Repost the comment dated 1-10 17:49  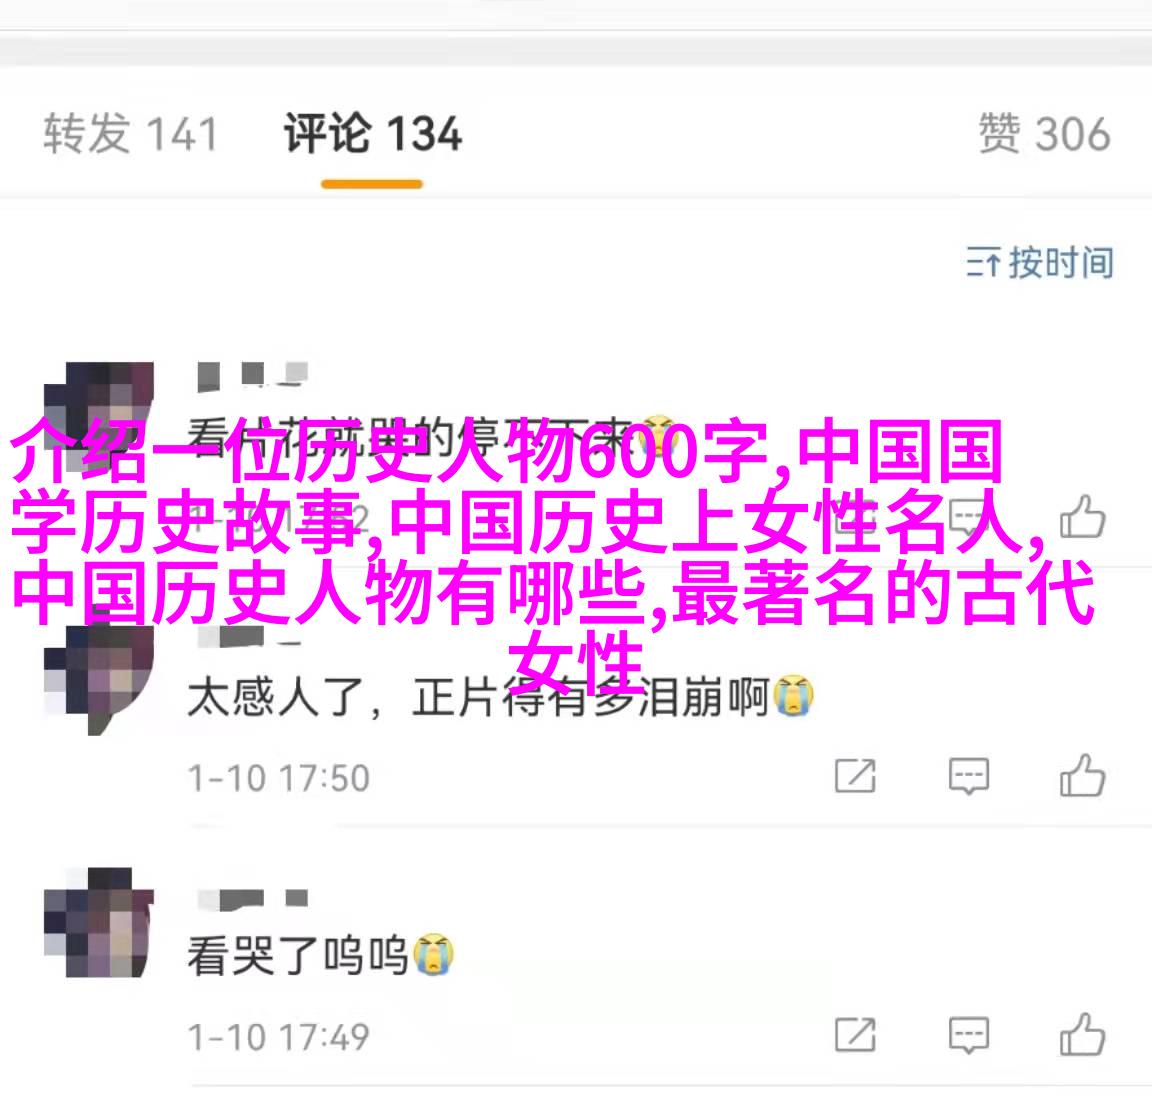(x=855, y=1035)
